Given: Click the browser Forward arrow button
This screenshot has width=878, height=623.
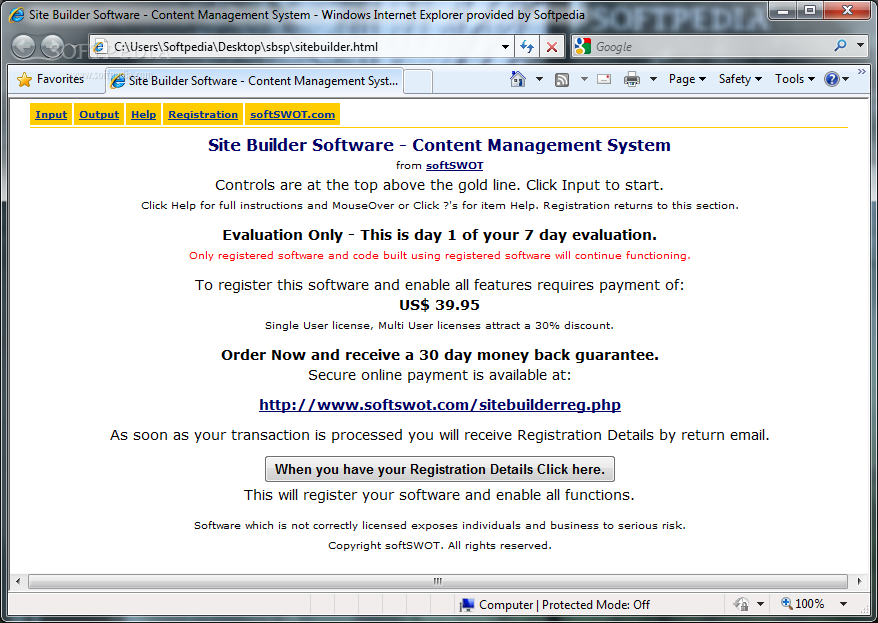Looking at the screenshot, I should [x=53, y=47].
